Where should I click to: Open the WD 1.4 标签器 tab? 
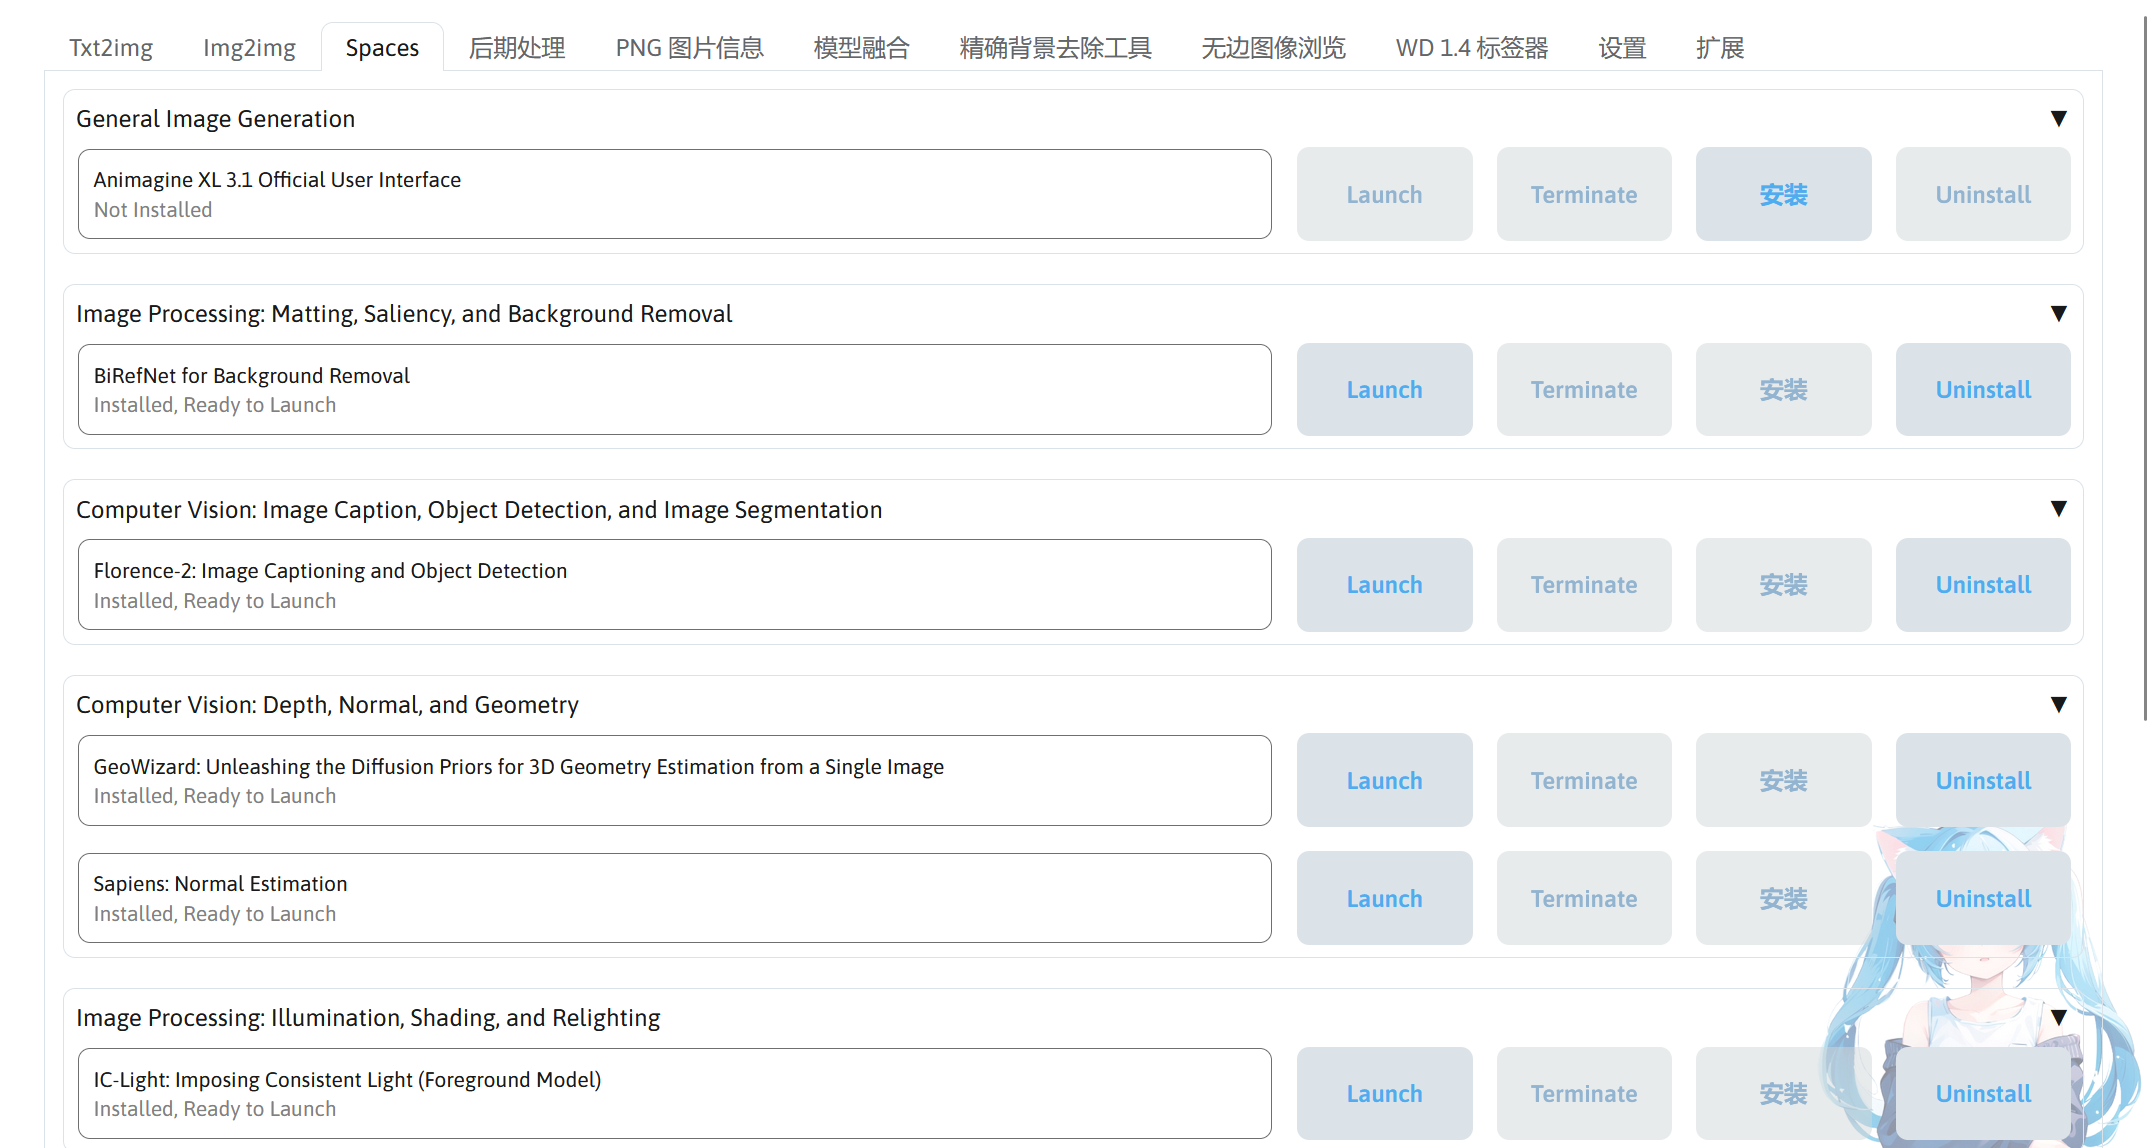[1471, 48]
